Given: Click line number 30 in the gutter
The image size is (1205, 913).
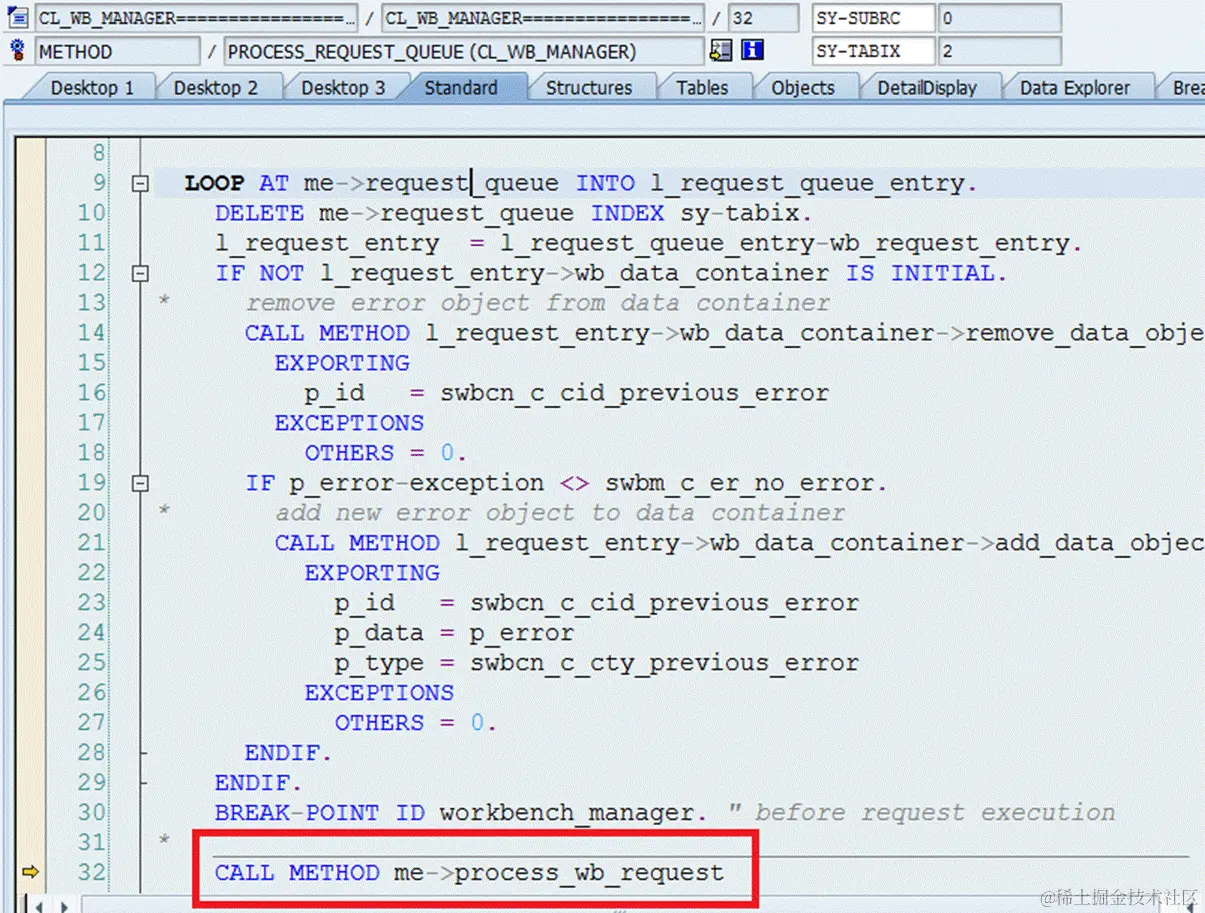Looking at the screenshot, I should click(x=91, y=813).
